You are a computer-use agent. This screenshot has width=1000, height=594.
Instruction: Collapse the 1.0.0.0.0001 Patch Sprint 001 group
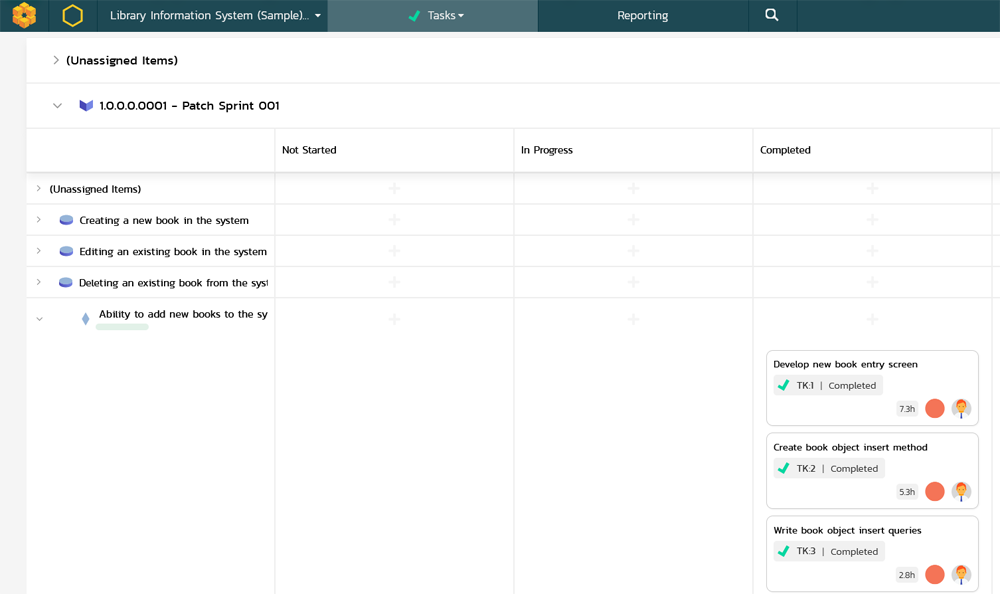click(57, 105)
